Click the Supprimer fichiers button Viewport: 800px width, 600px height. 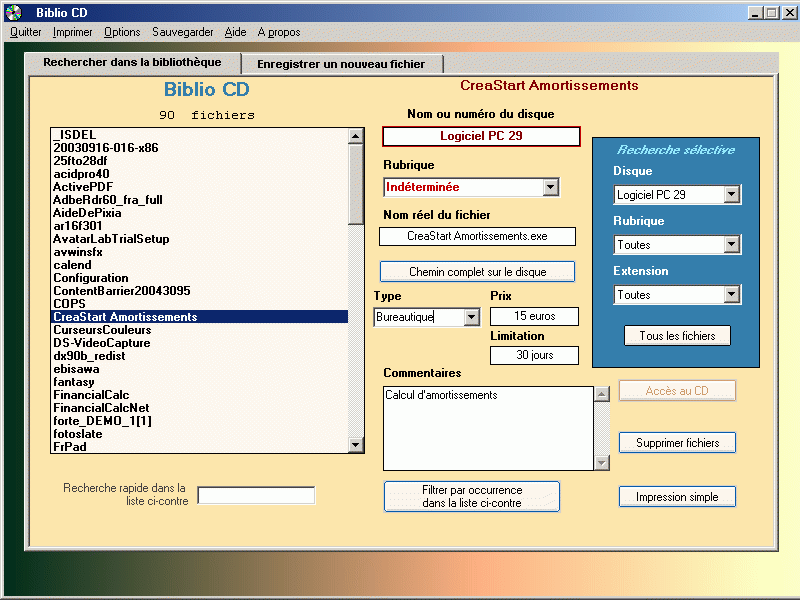click(x=677, y=443)
